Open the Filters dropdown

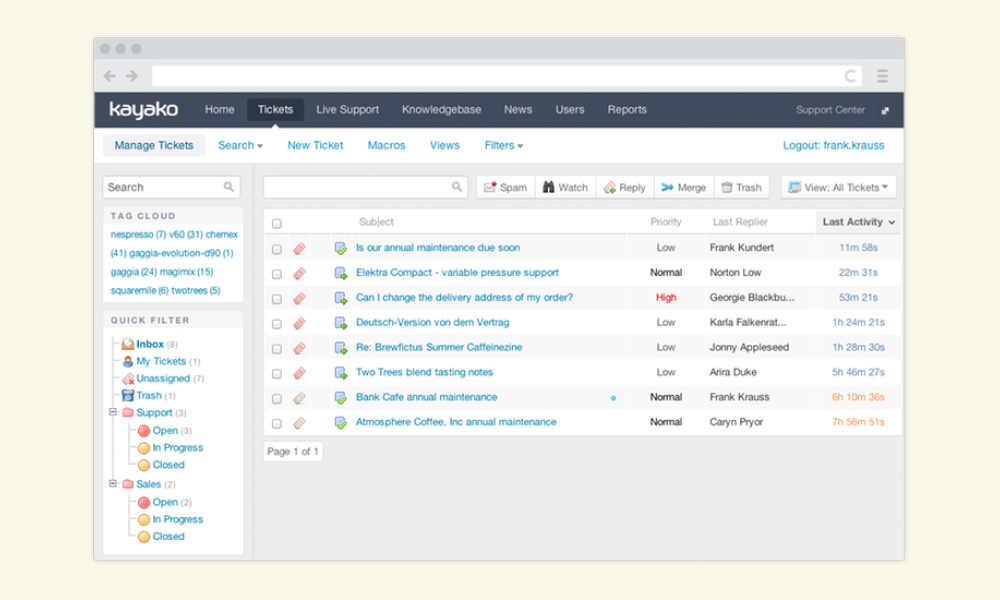coord(504,145)
